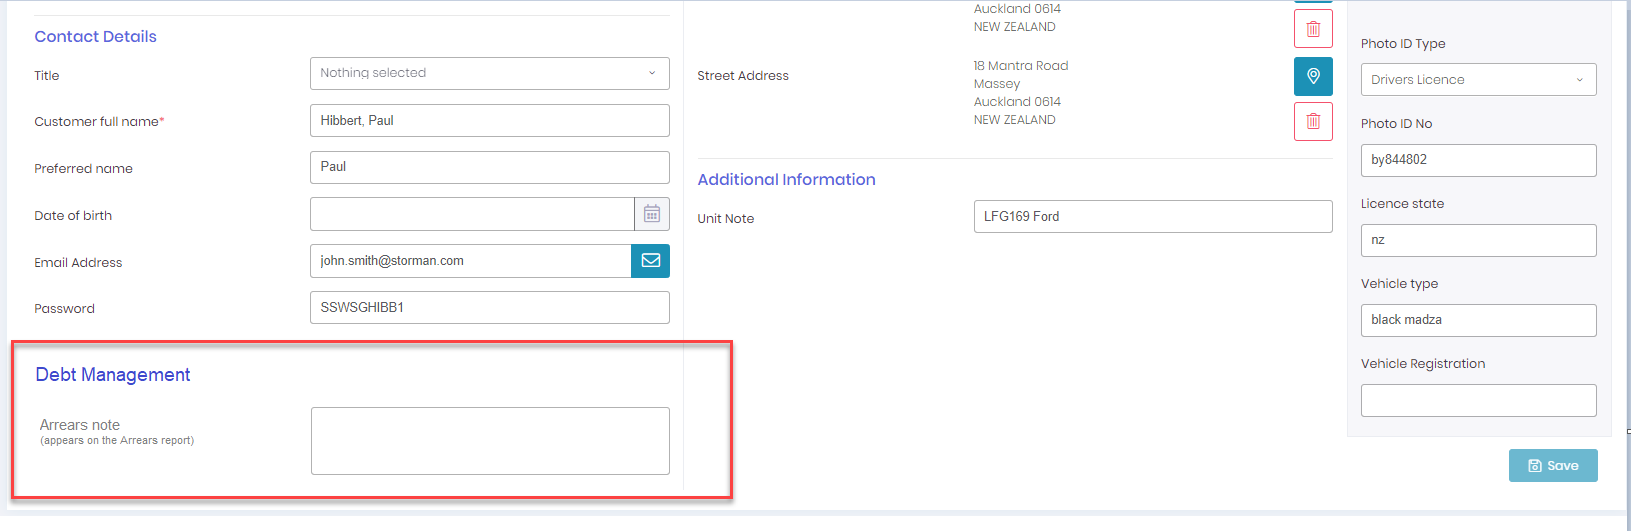Click the 18 Mantra Road address text
This screenshot has width=1631, height=531.
pos(1020,66)
